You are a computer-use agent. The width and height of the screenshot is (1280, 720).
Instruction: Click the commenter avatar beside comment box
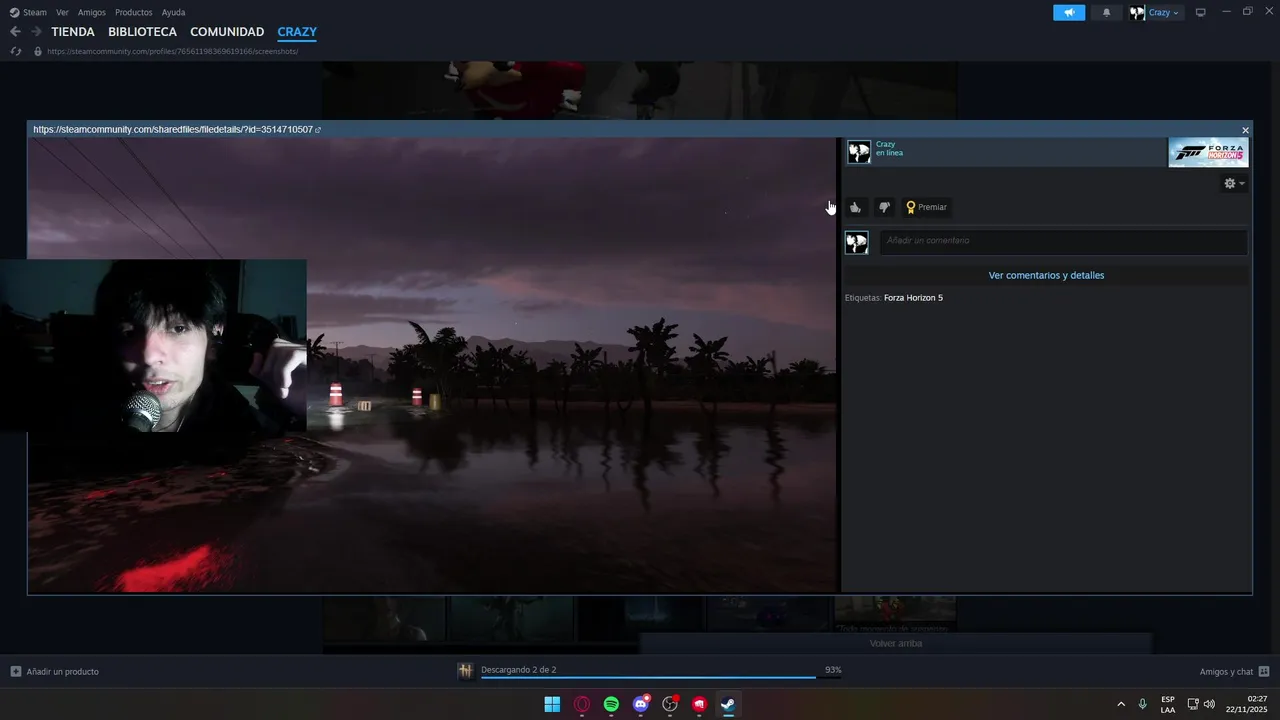[857, 243]
